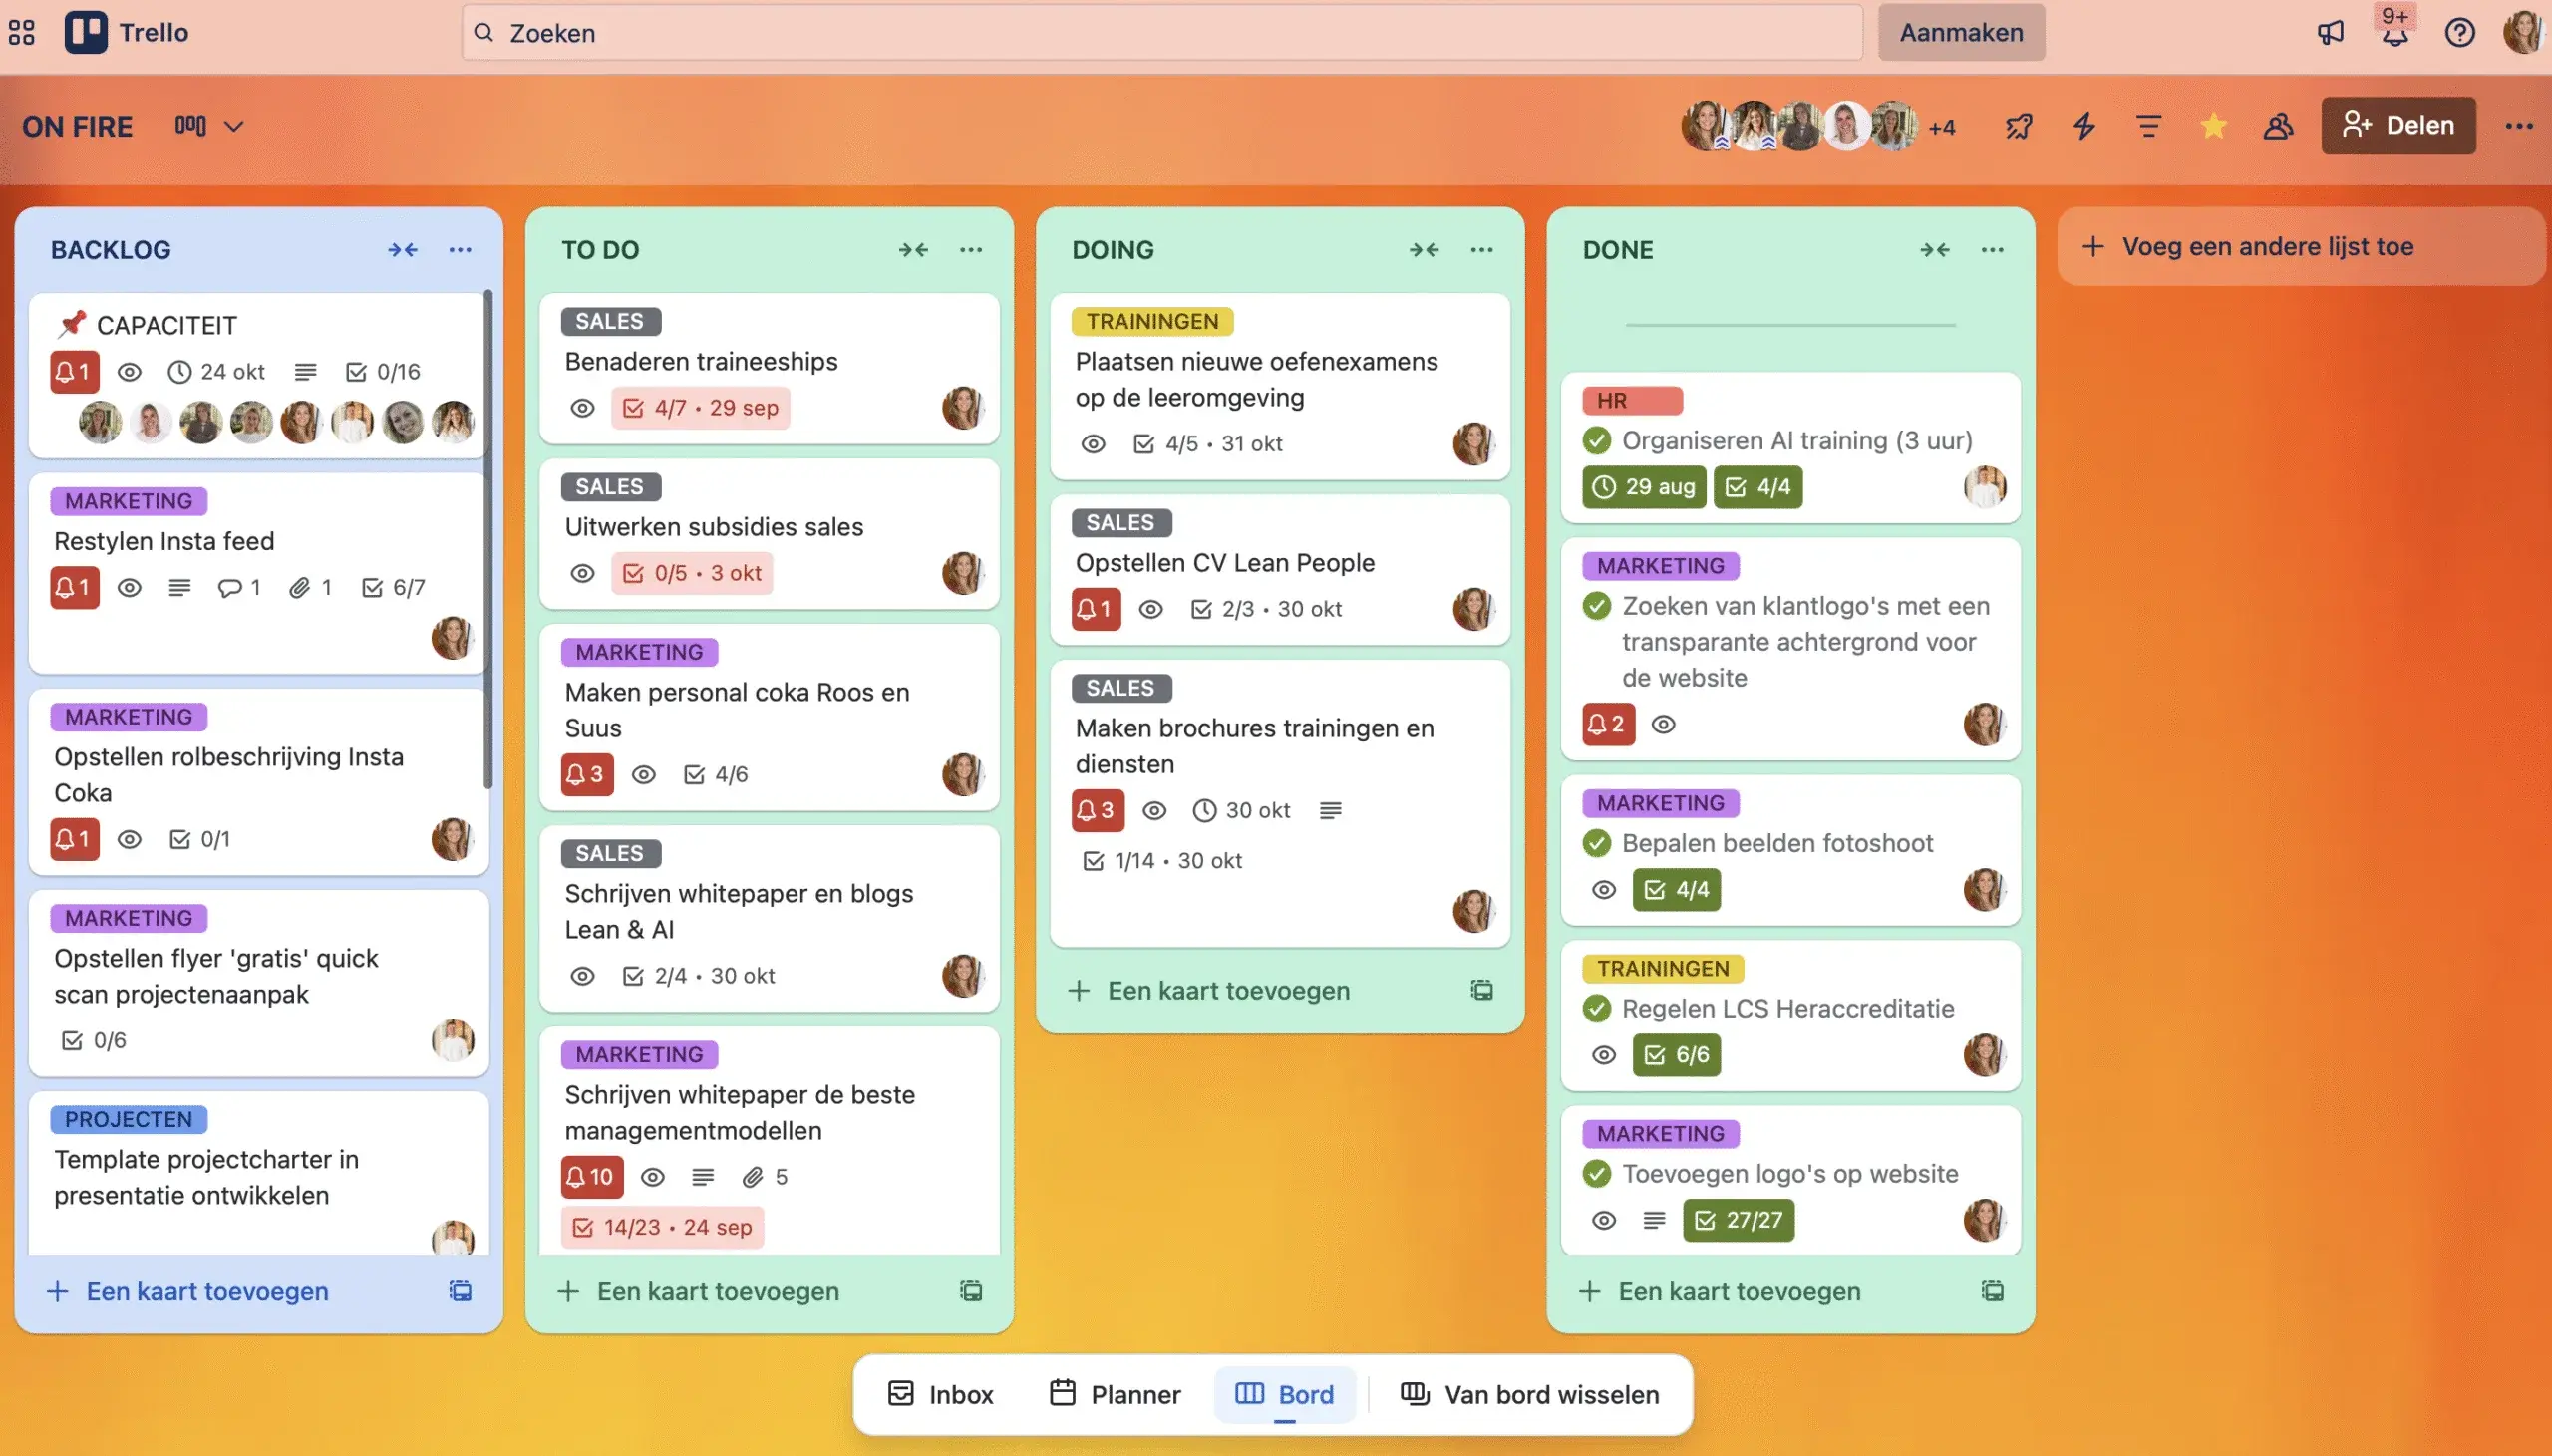Viewport: 2552px width, 1456px height.
Task: Open the app switcher grid icon
Action: [22, 33]
